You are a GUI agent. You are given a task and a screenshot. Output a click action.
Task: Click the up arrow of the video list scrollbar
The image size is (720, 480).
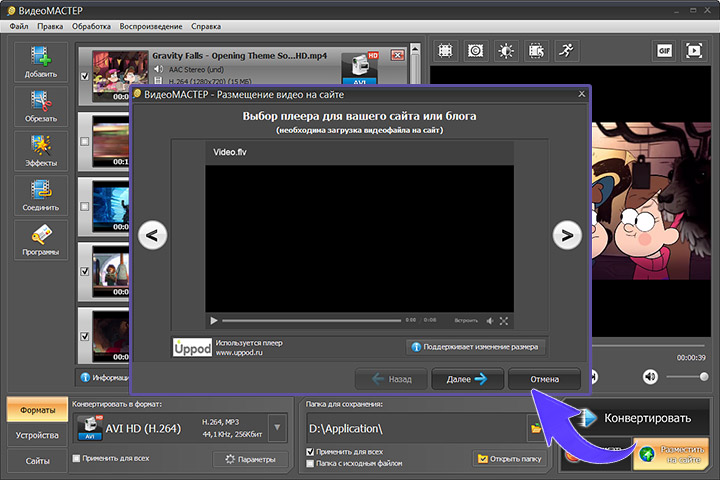tap(415, 49)
